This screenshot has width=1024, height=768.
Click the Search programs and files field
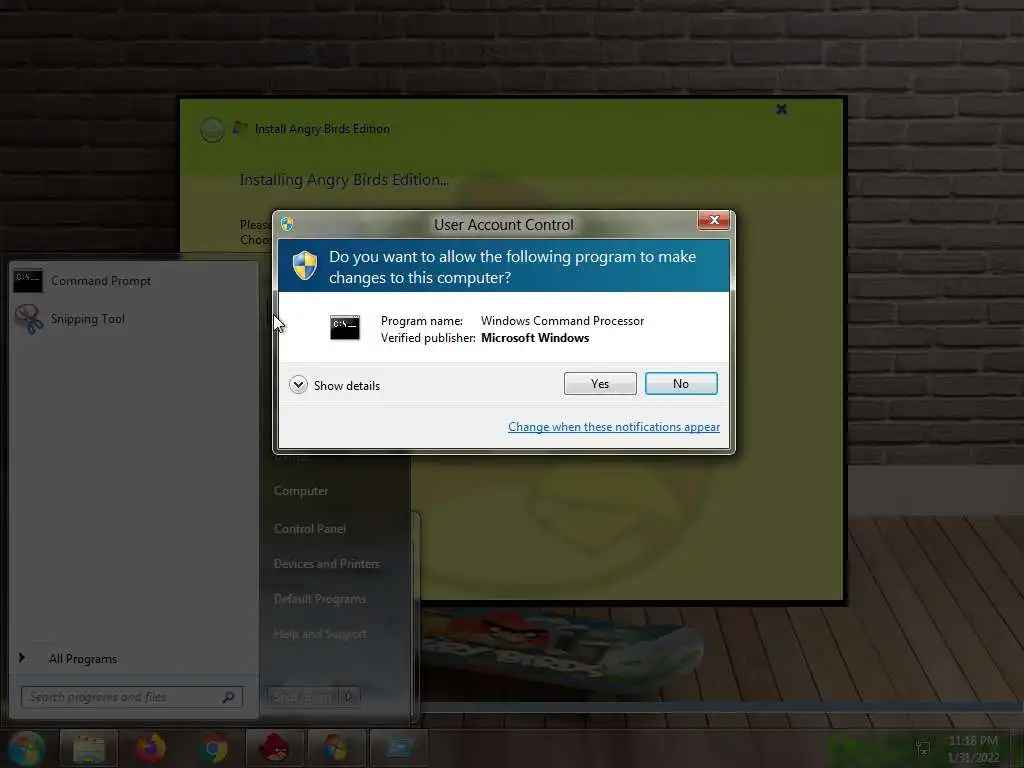131,697
